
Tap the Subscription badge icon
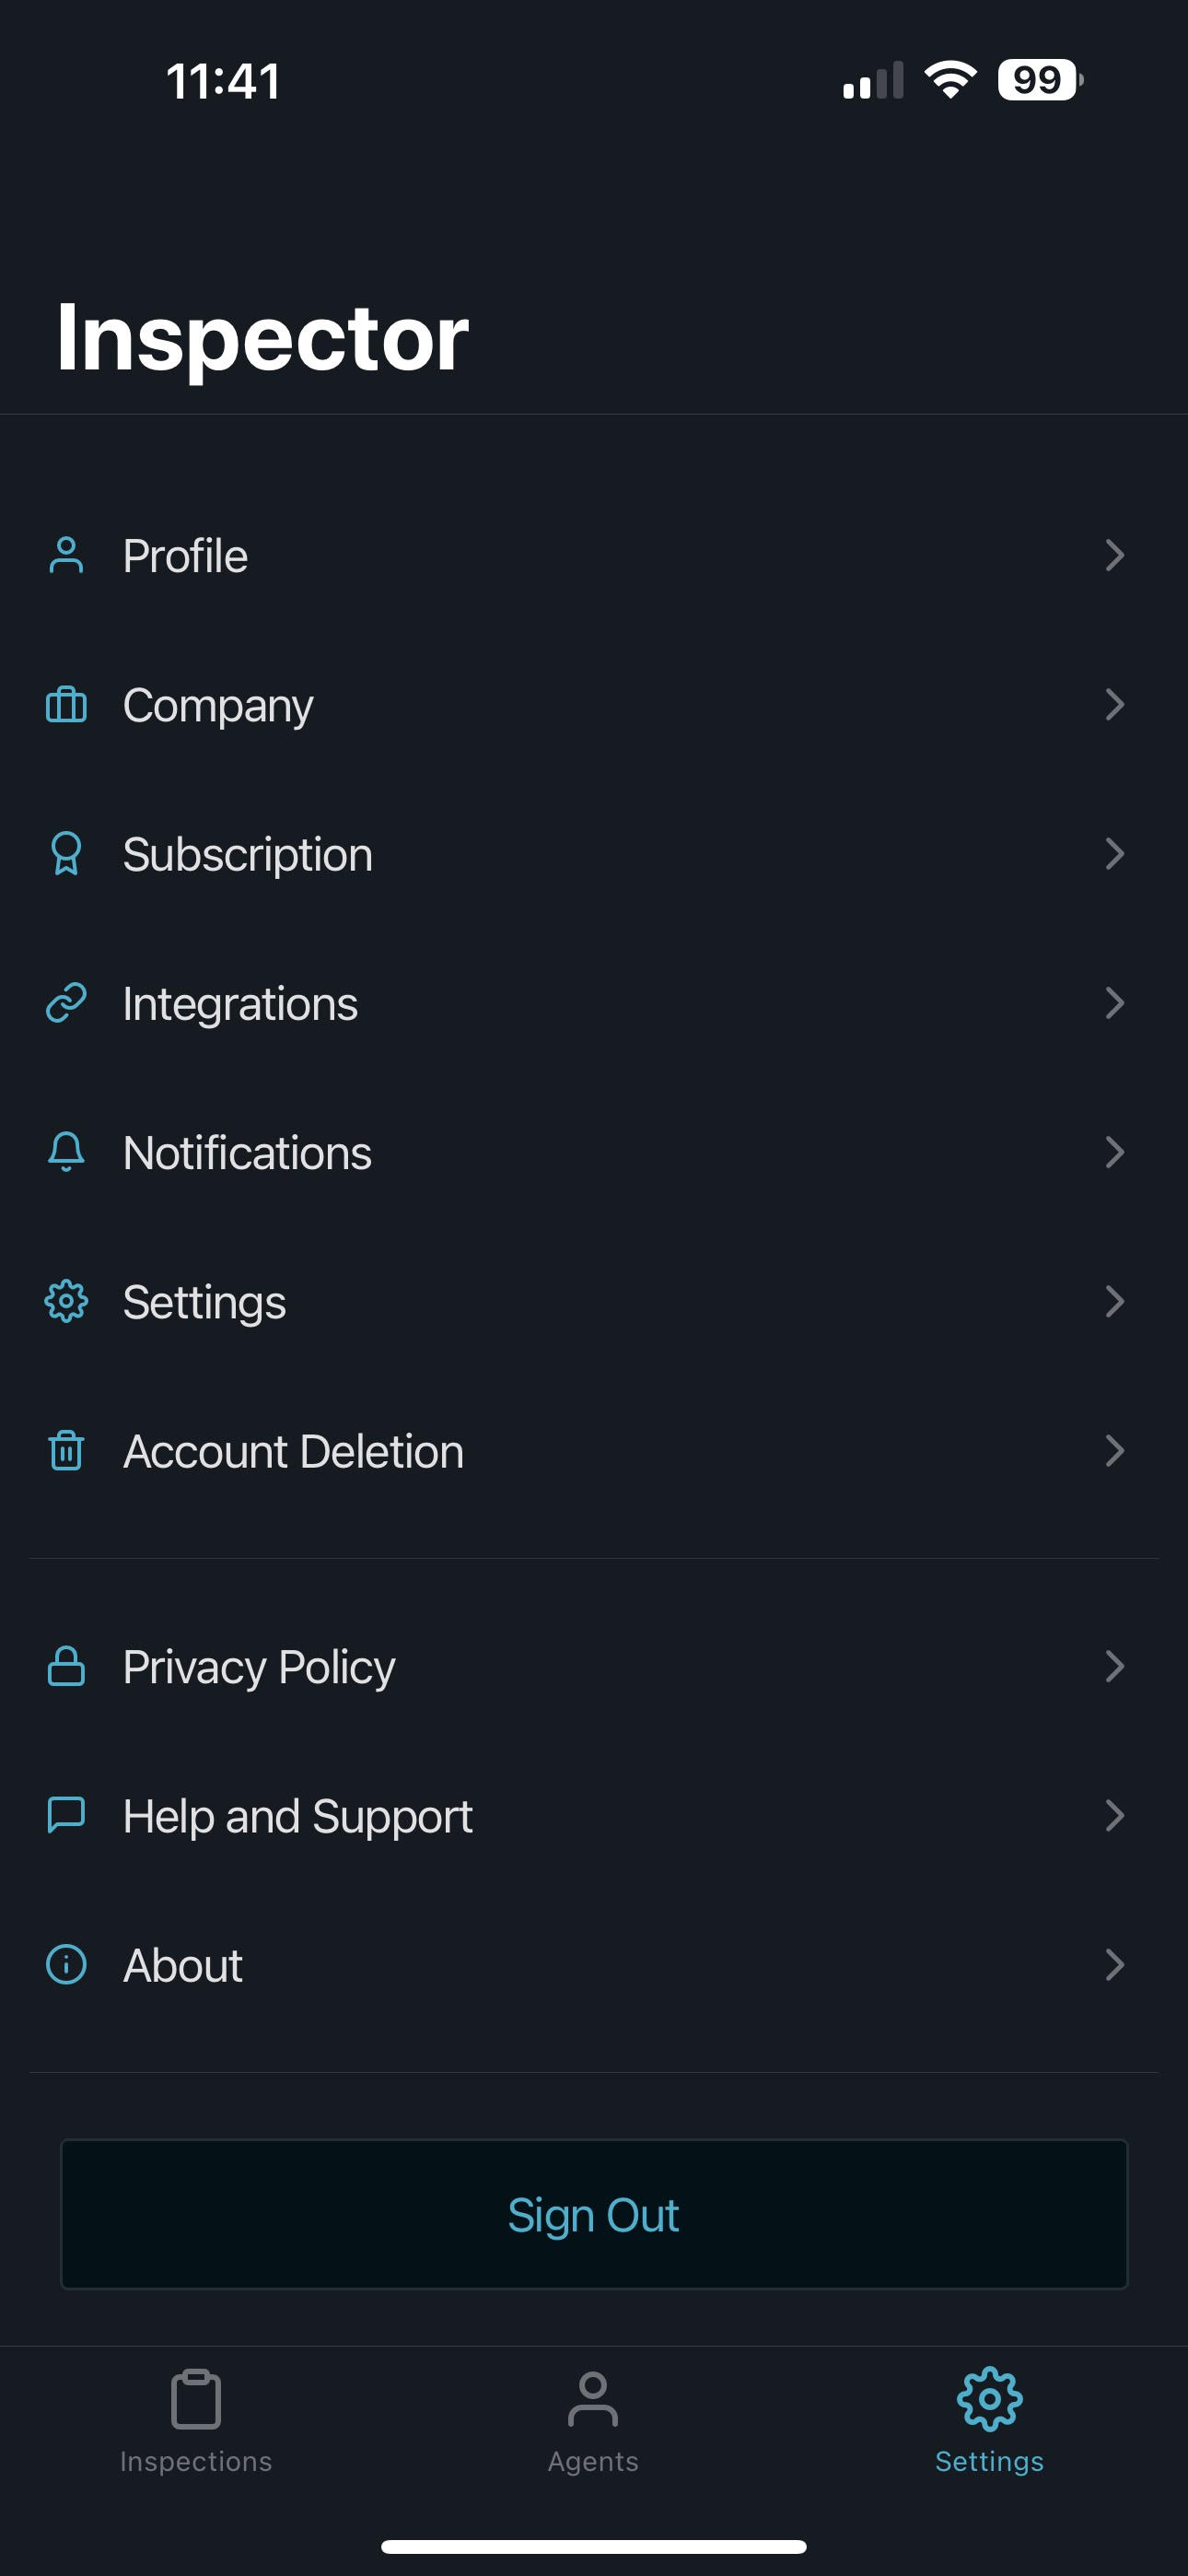tap(66, 854)
